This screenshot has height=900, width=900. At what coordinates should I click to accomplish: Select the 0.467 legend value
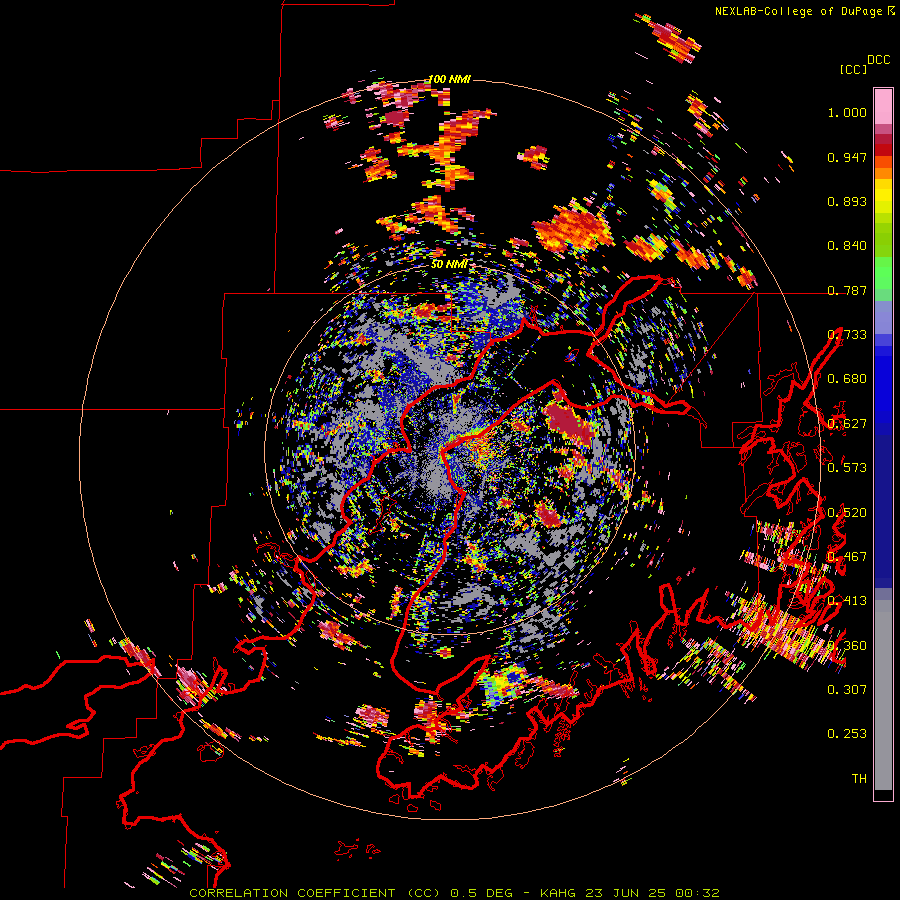point(847,557)
